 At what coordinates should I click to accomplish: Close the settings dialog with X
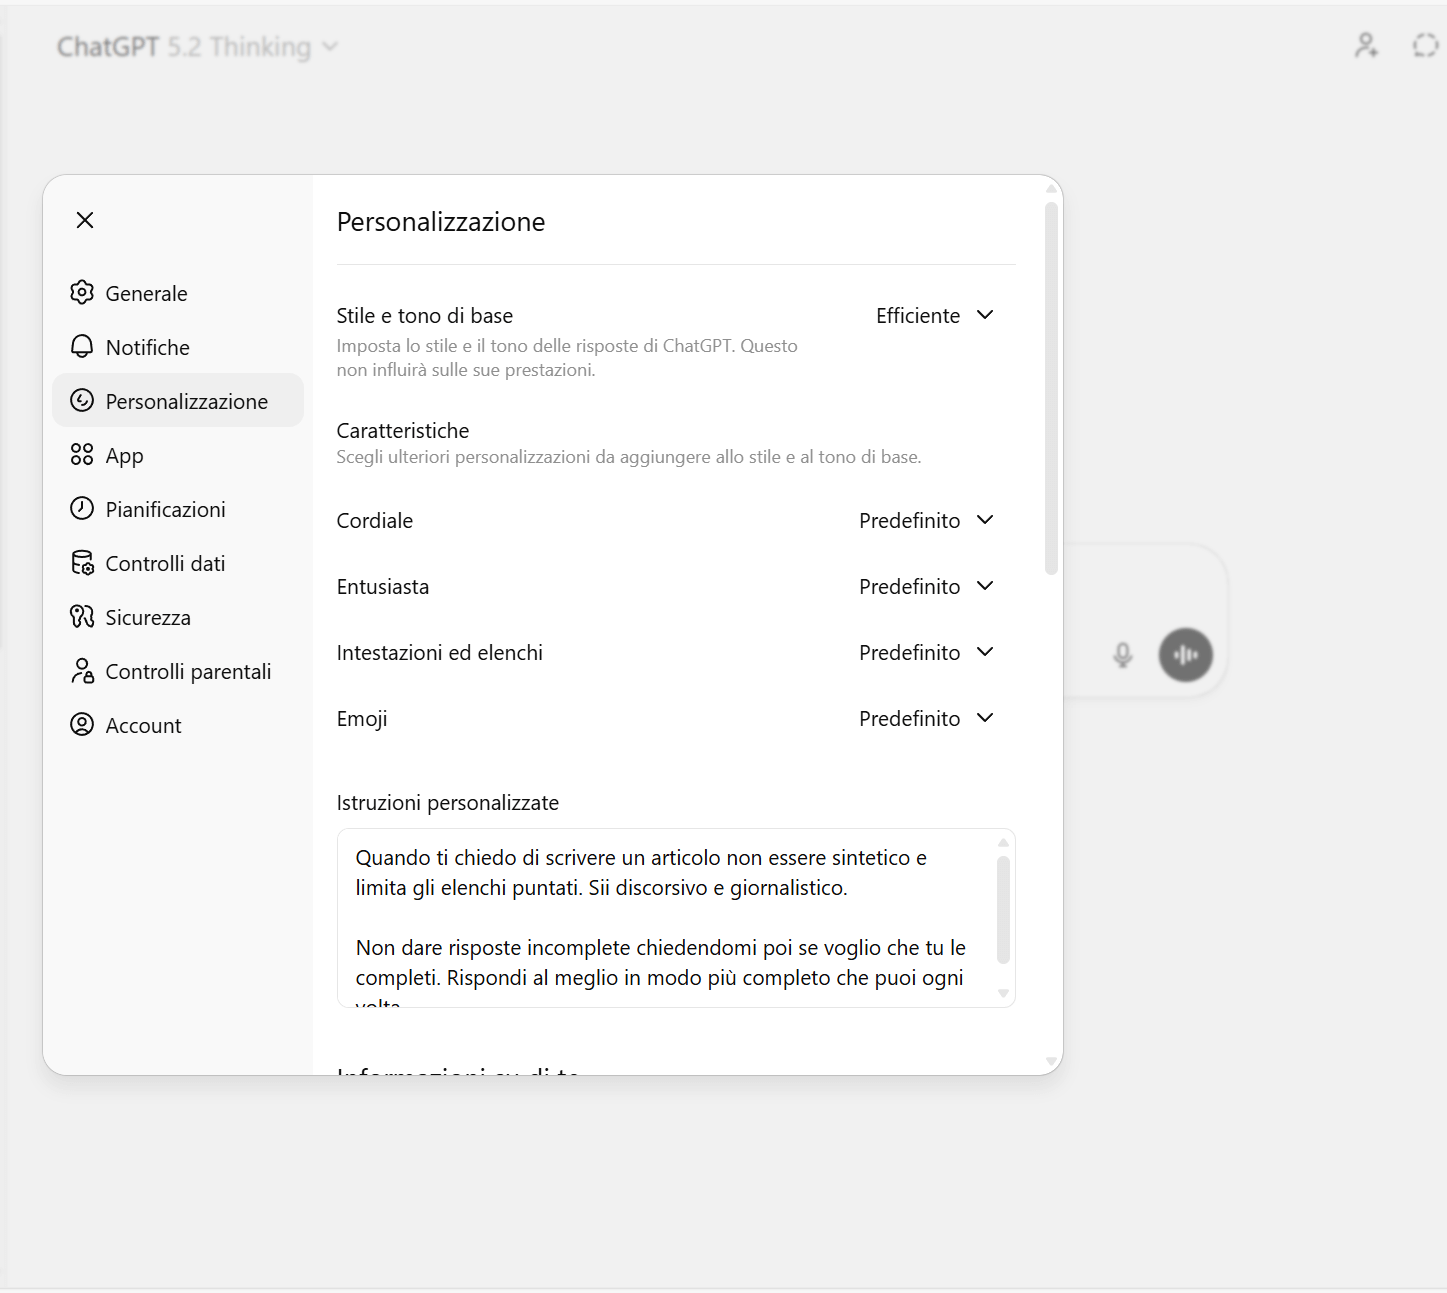point(85,220)
